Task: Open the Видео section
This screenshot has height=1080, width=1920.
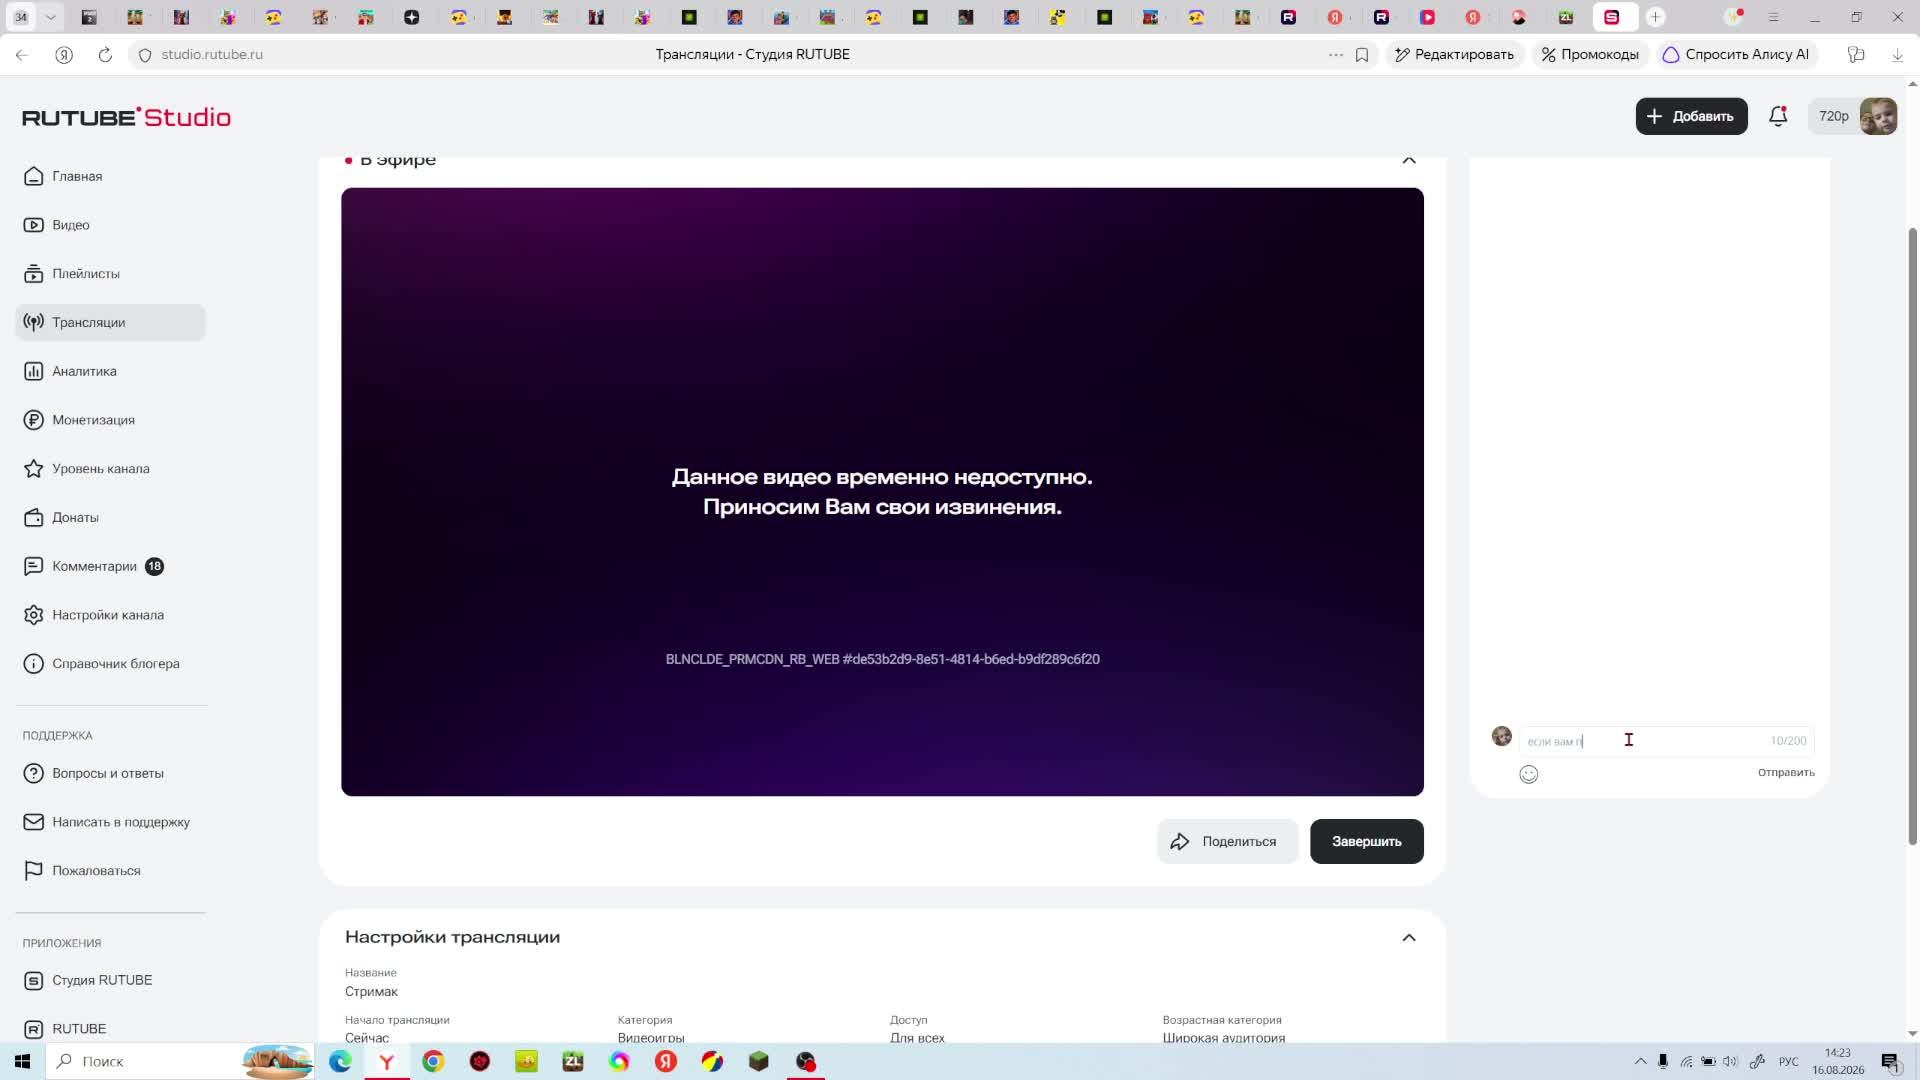Action: (x=110, y=225)
